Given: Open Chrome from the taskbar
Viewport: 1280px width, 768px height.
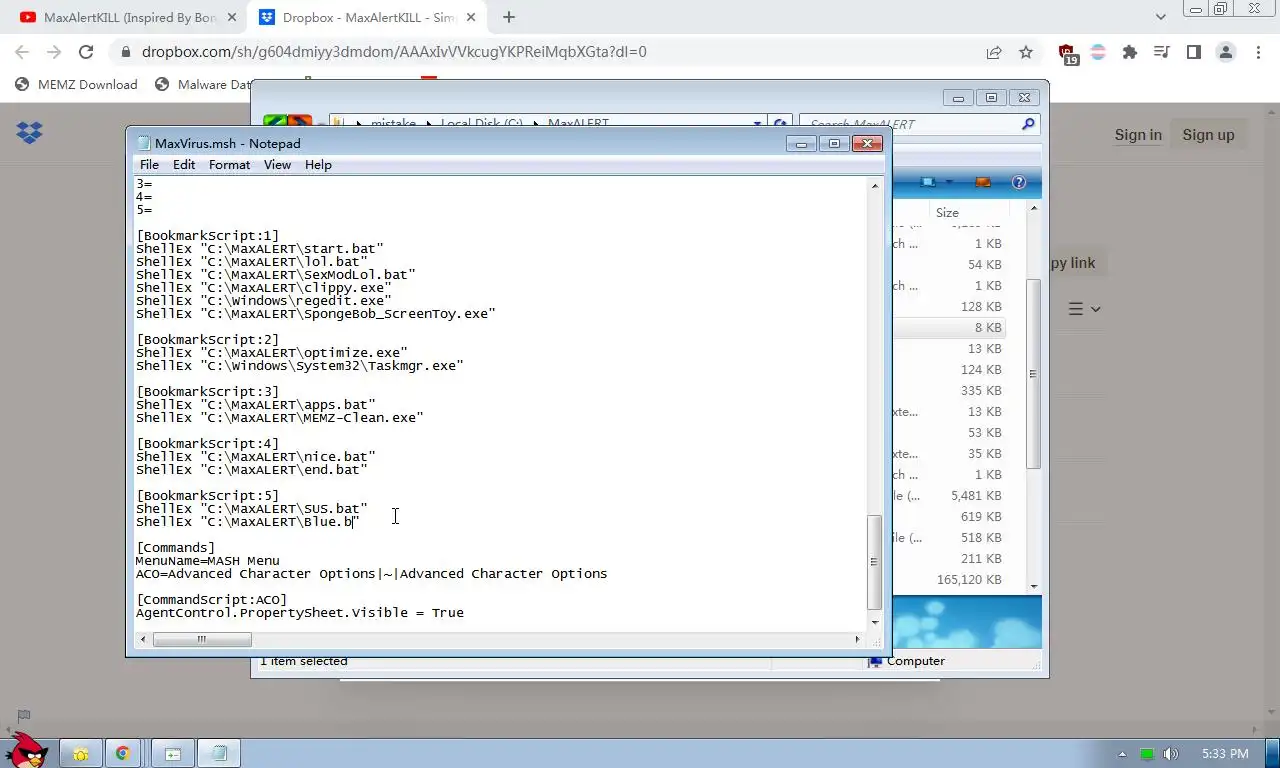Looking at the screenshot, I should (x=122, y=754).
